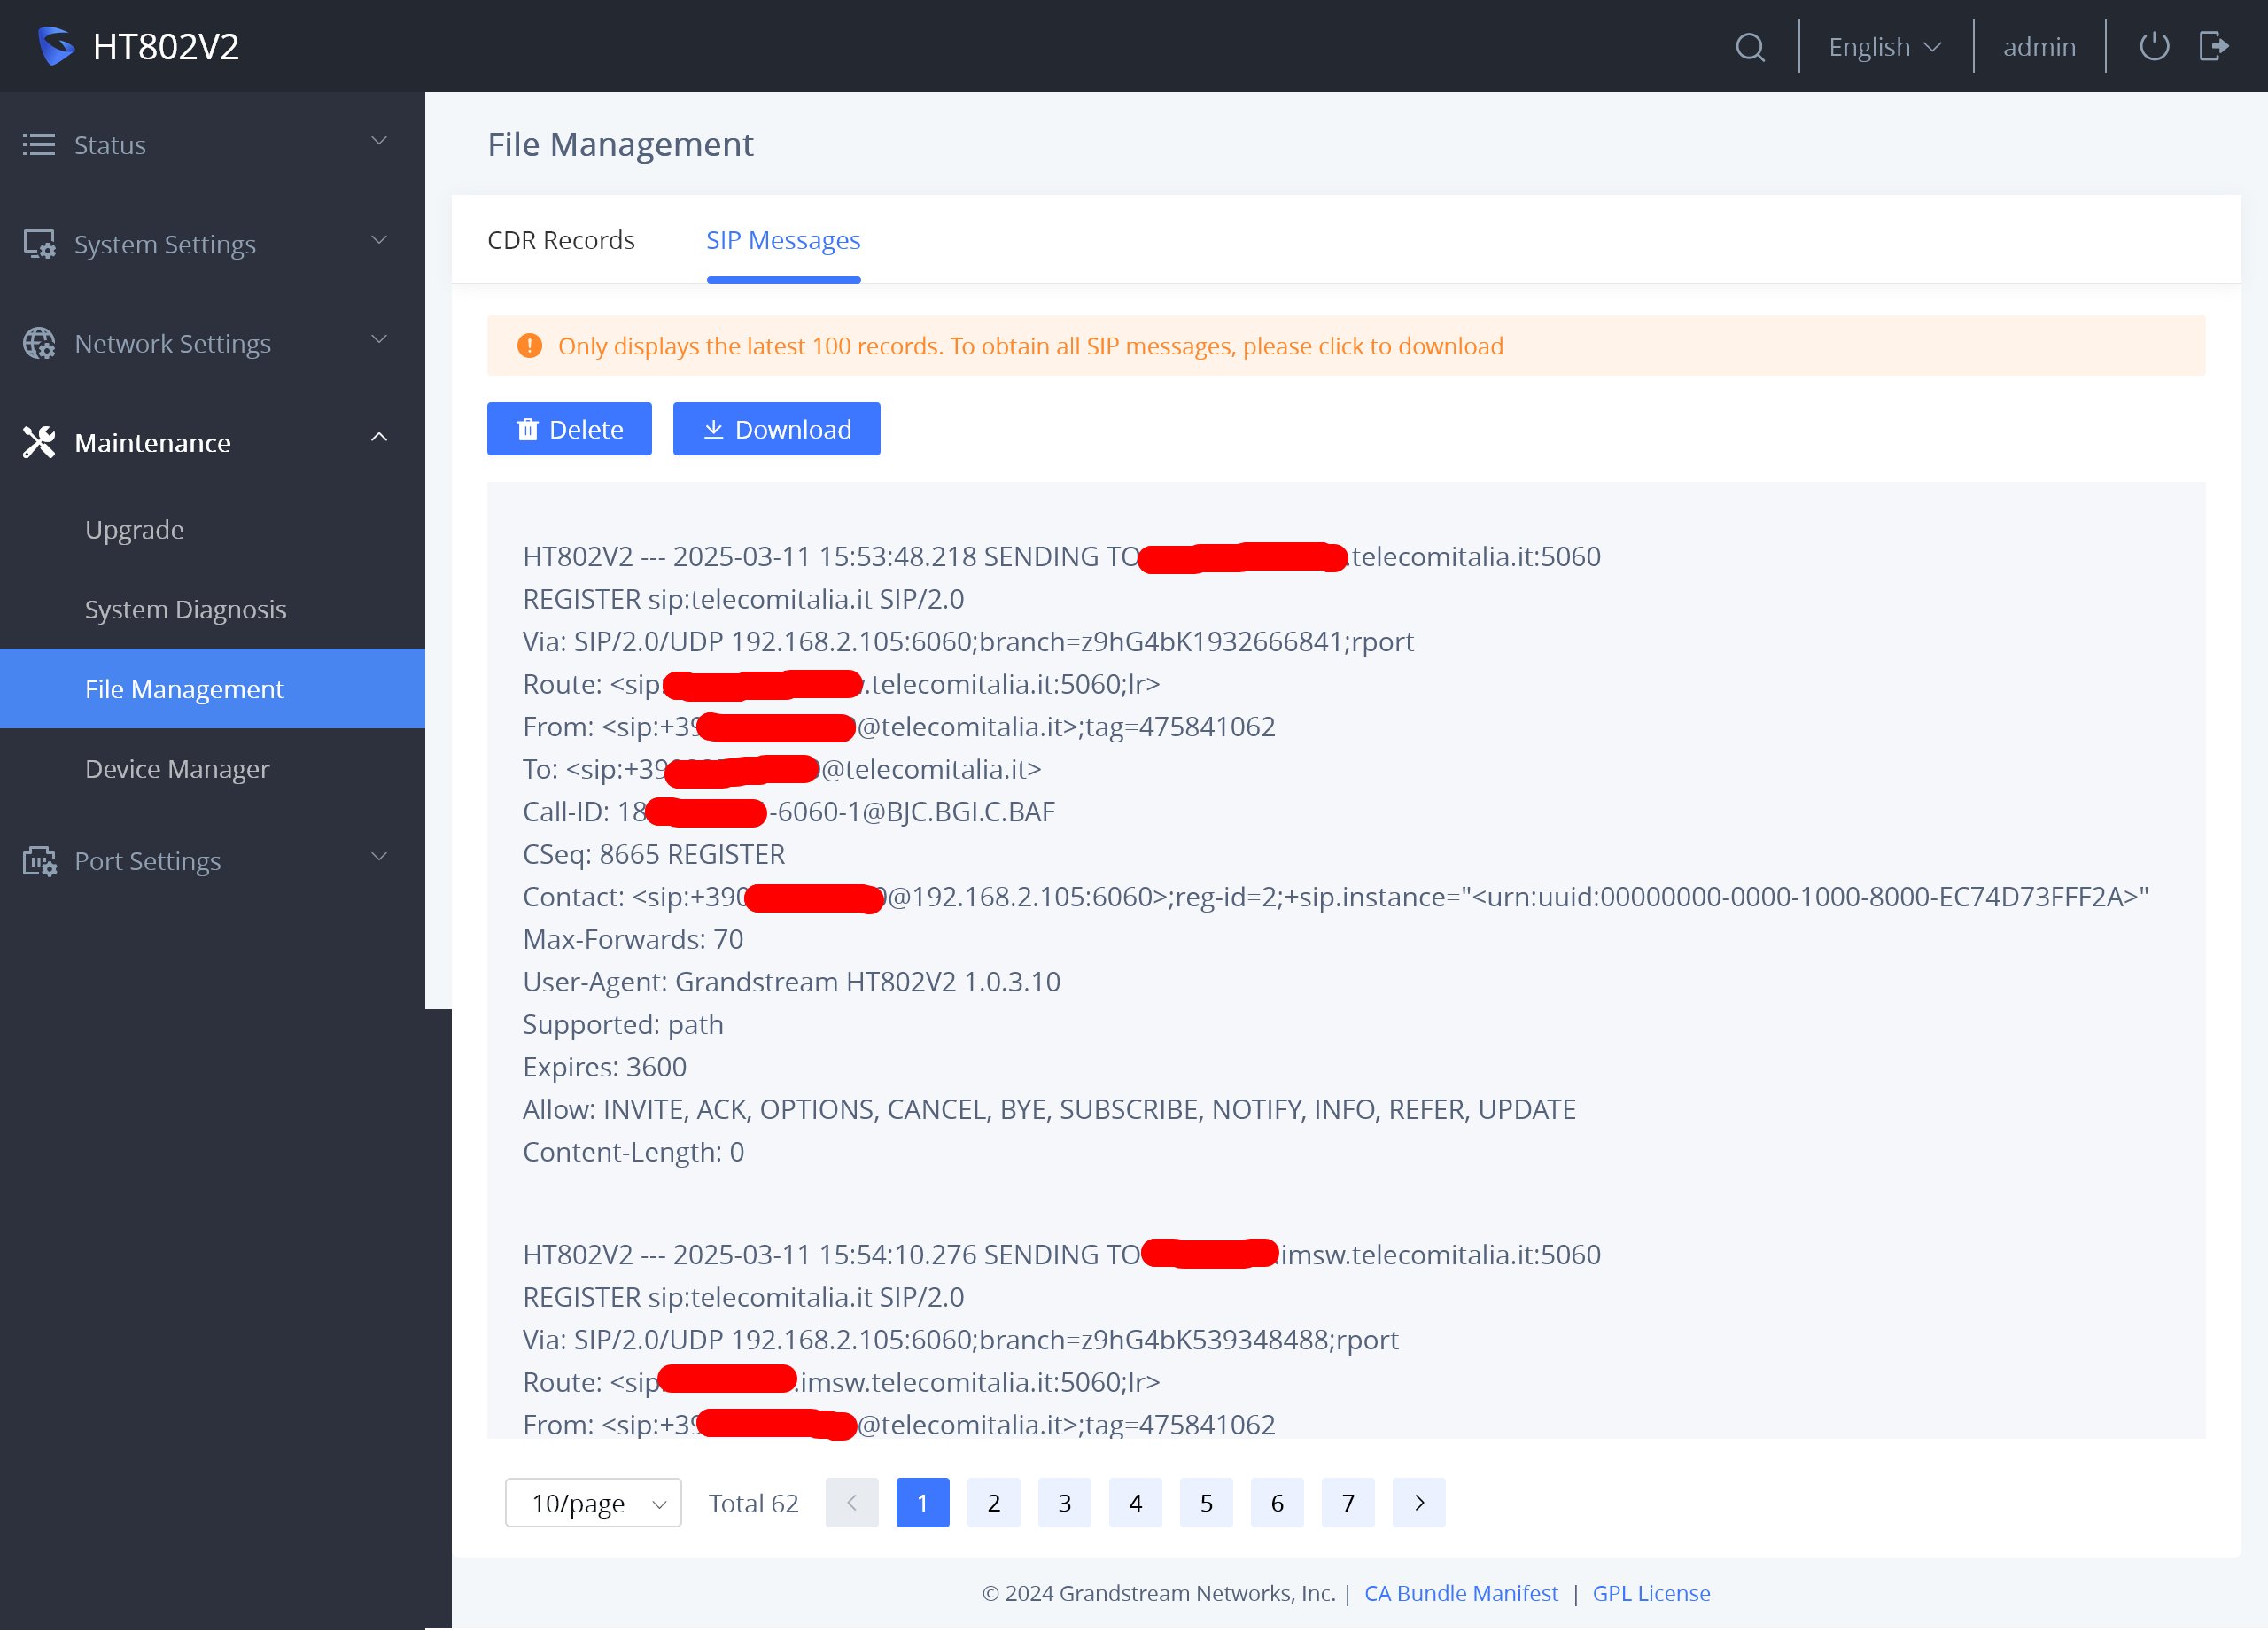Go to page 2
Image resolution: width=2268 pixels, height=1632 pixels.
(994, 1502)
